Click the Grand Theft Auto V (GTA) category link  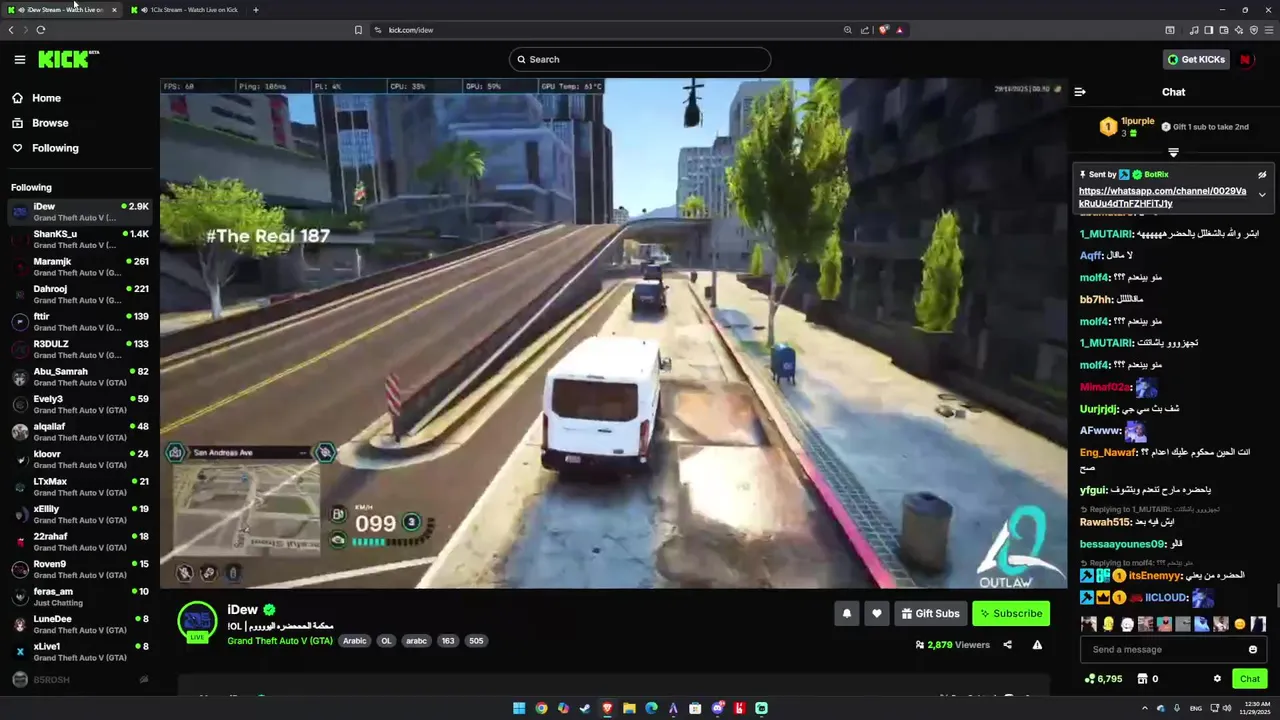[280, 641]
